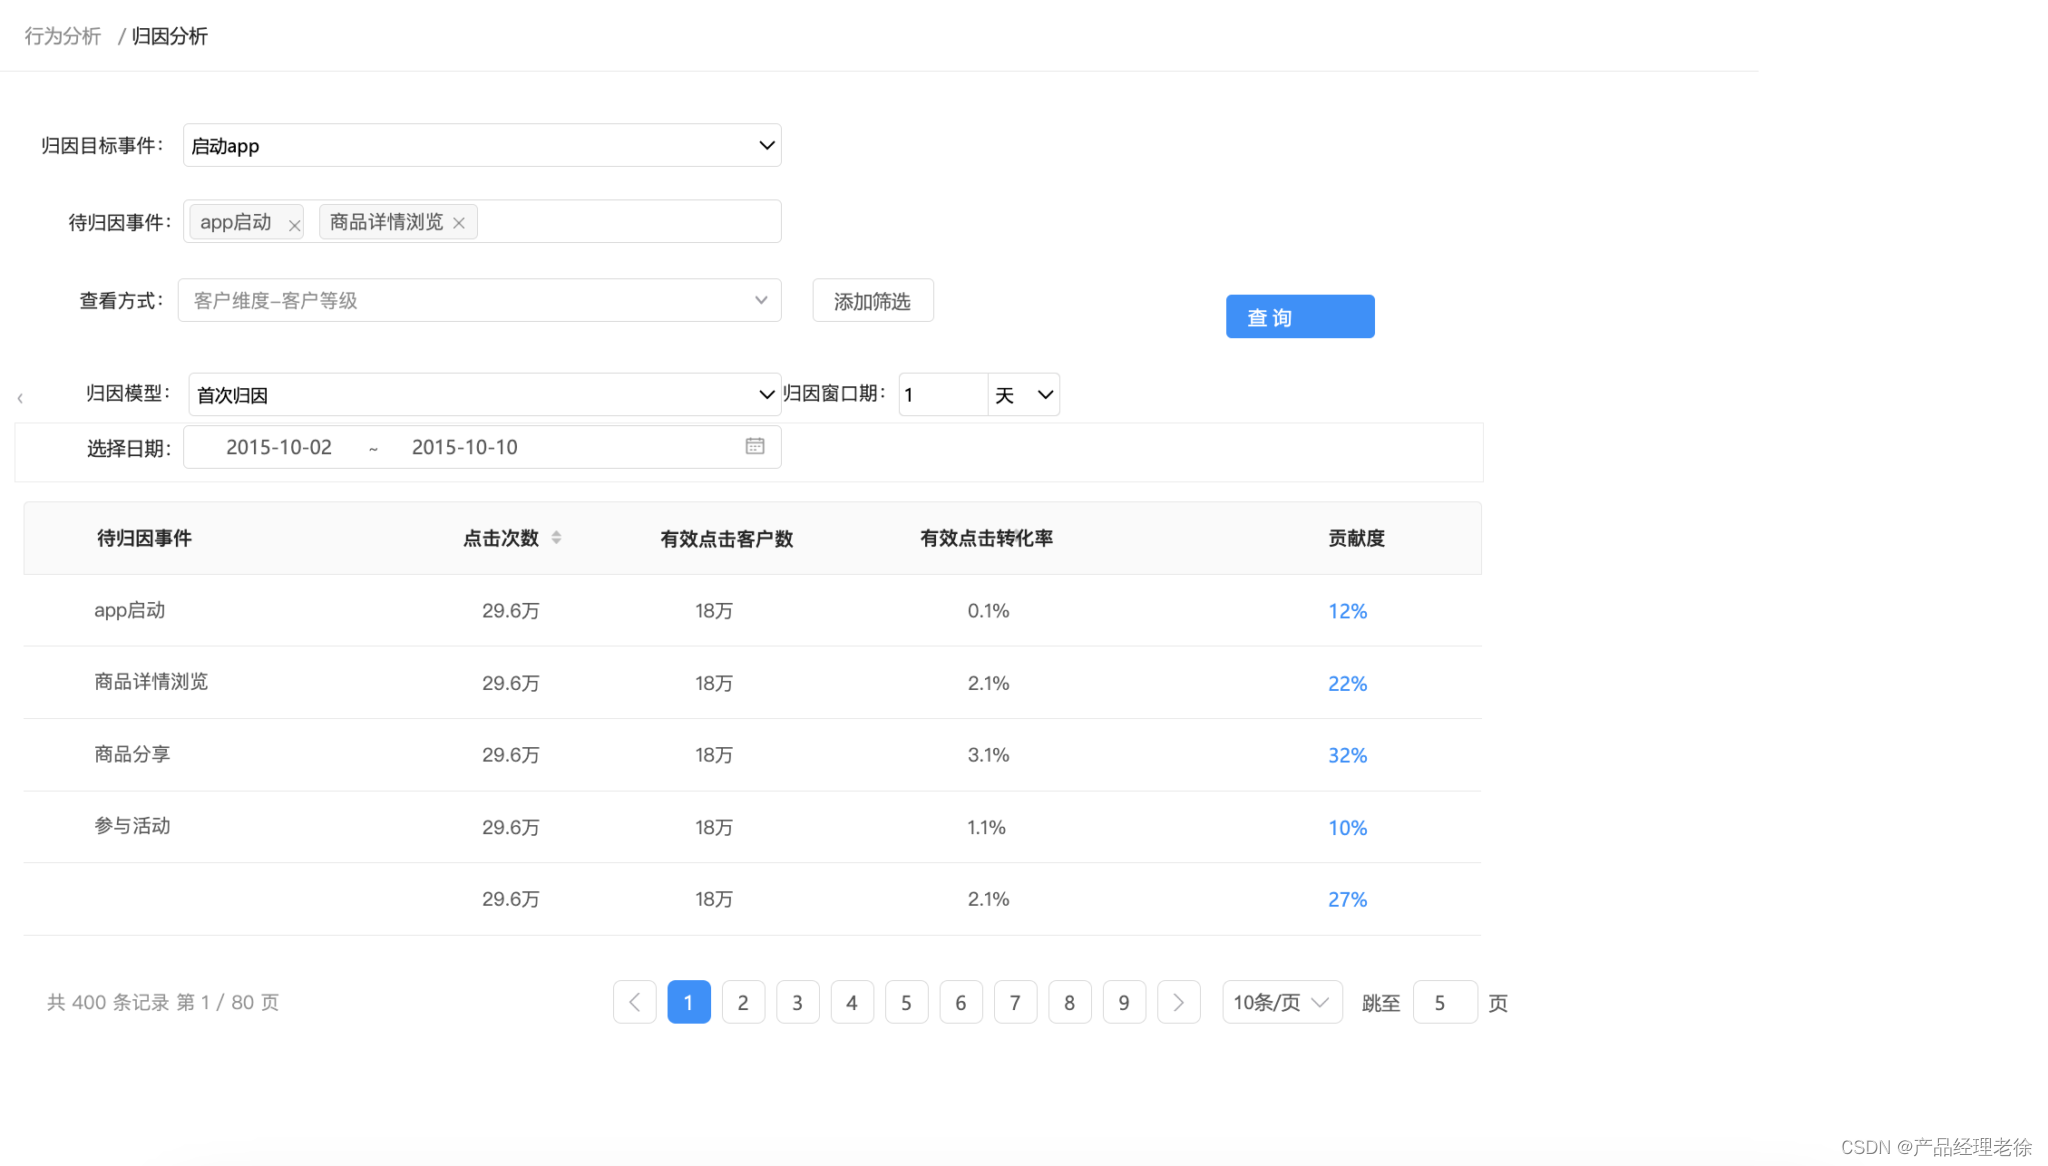Select page 9 in pagination

click(x=1123, y=1002)
